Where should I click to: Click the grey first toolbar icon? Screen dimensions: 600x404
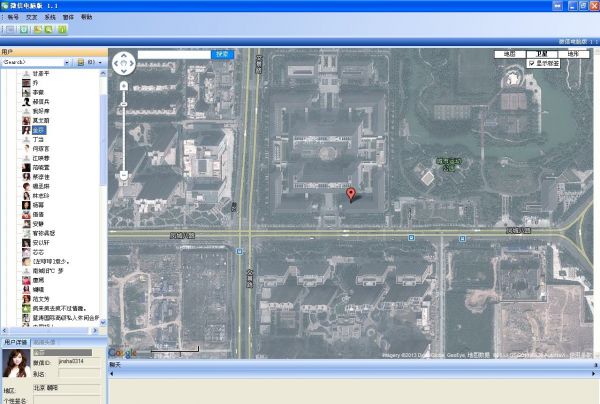click(11, 29)
